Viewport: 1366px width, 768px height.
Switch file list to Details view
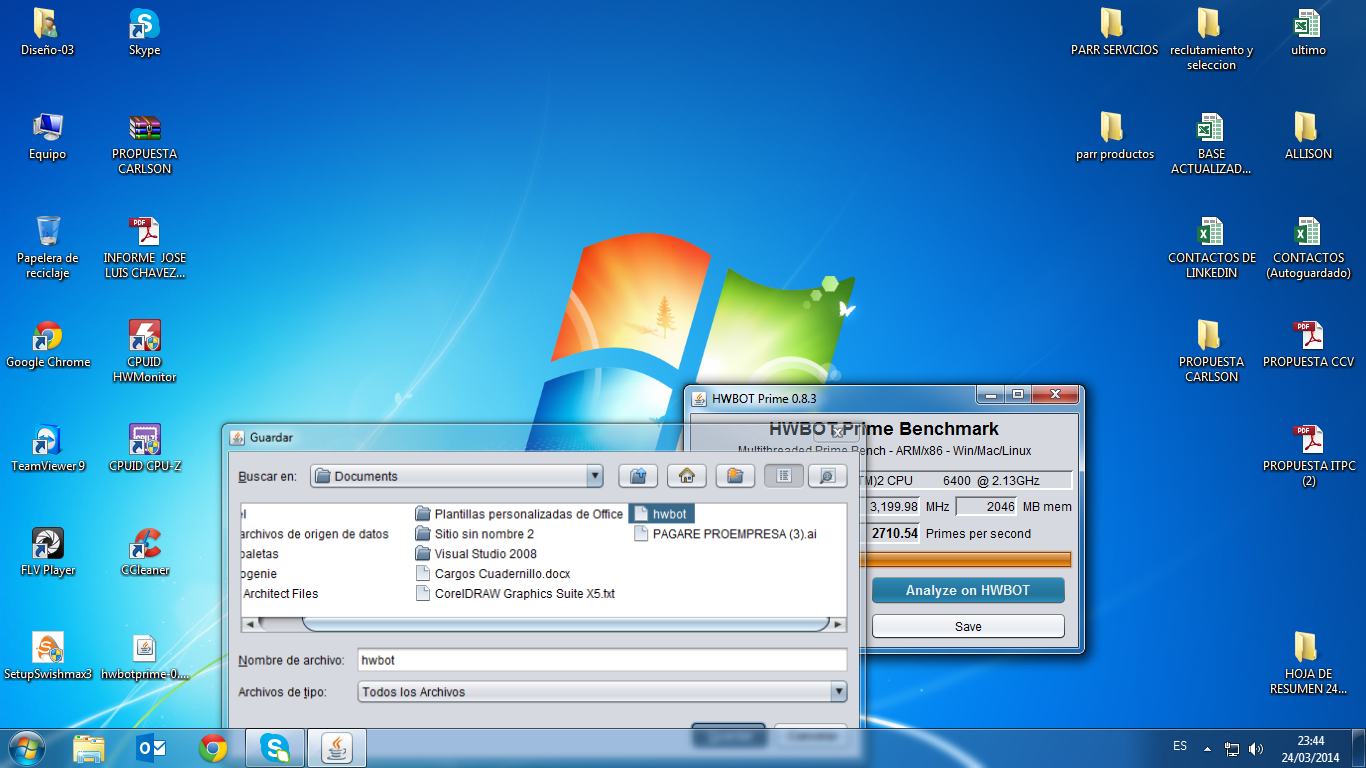pos(827,476)
